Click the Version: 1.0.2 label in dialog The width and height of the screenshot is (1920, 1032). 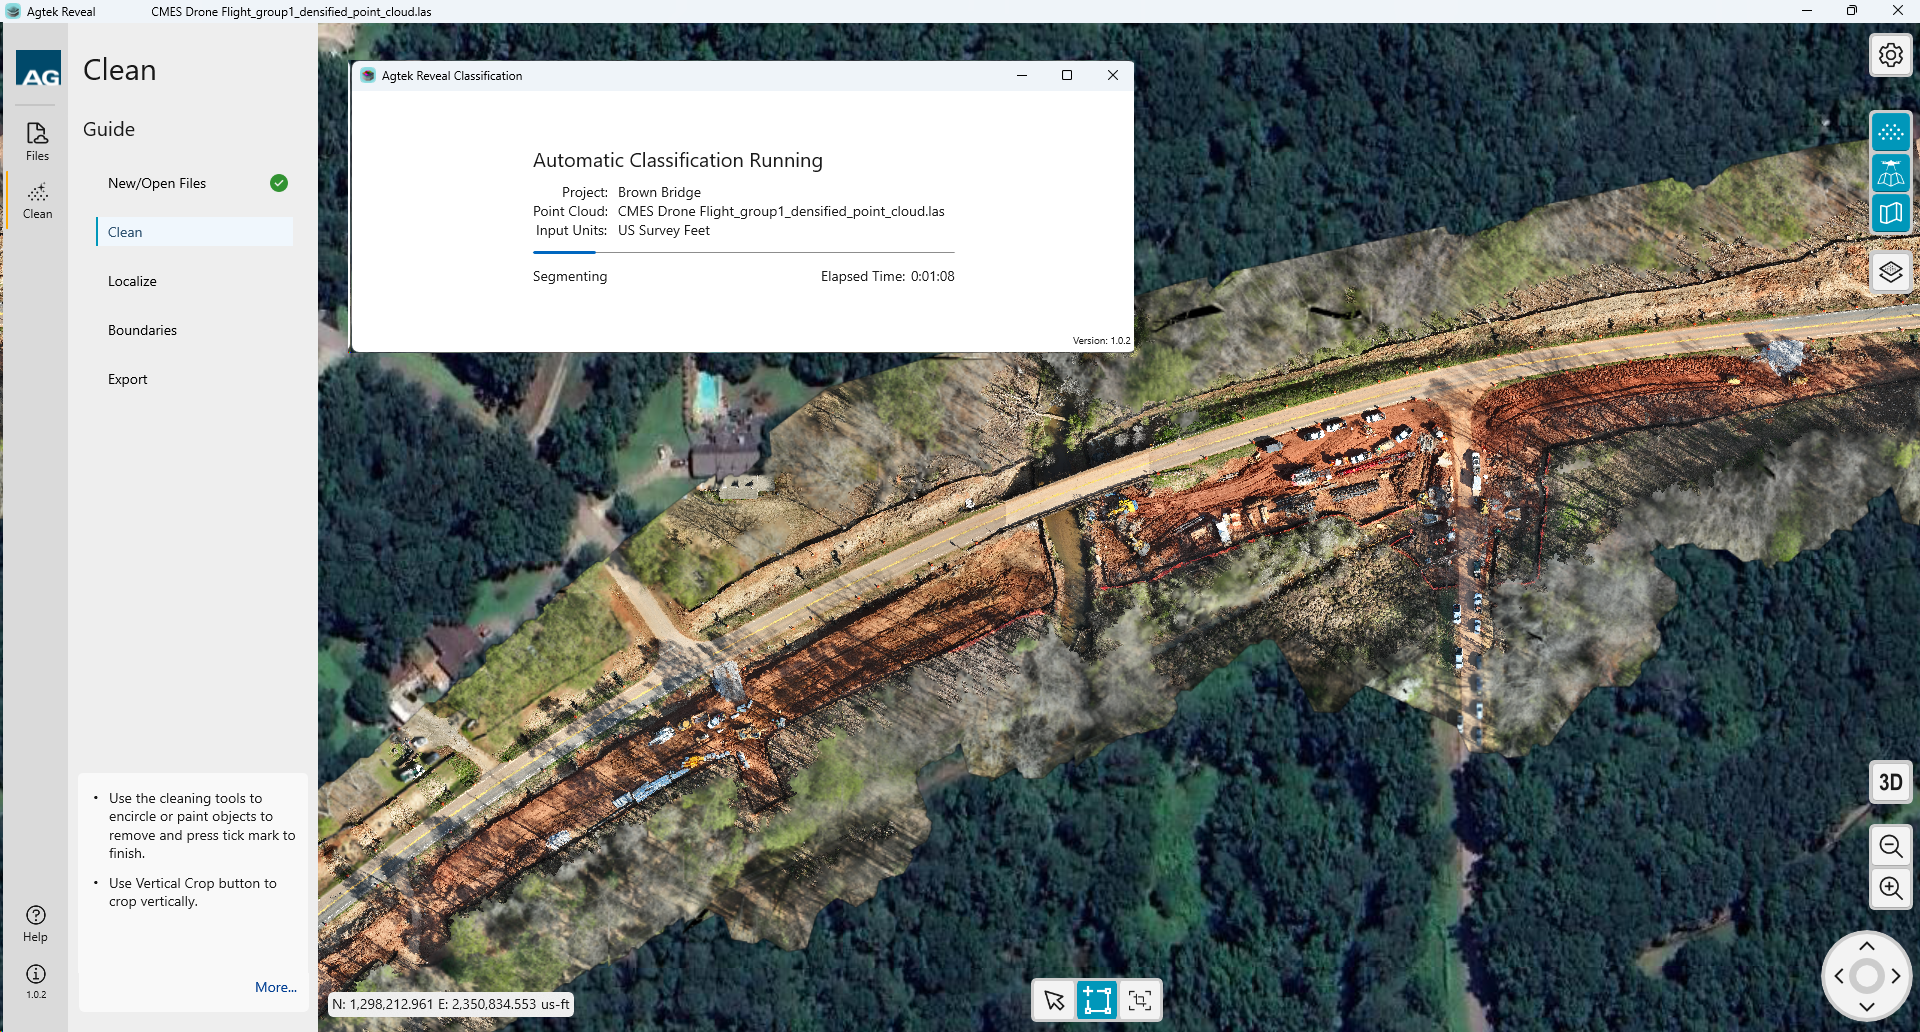pos(1101,340)
